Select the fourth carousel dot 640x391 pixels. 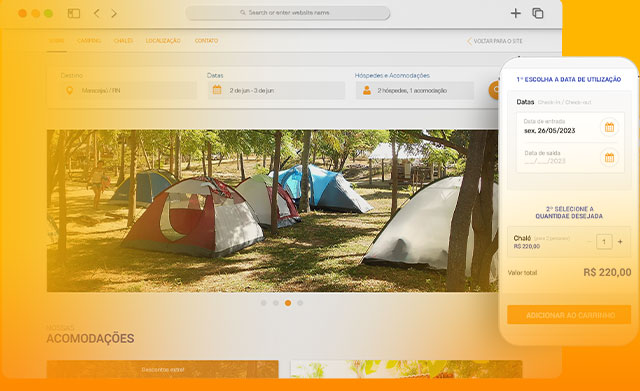(x=300, y=303)
